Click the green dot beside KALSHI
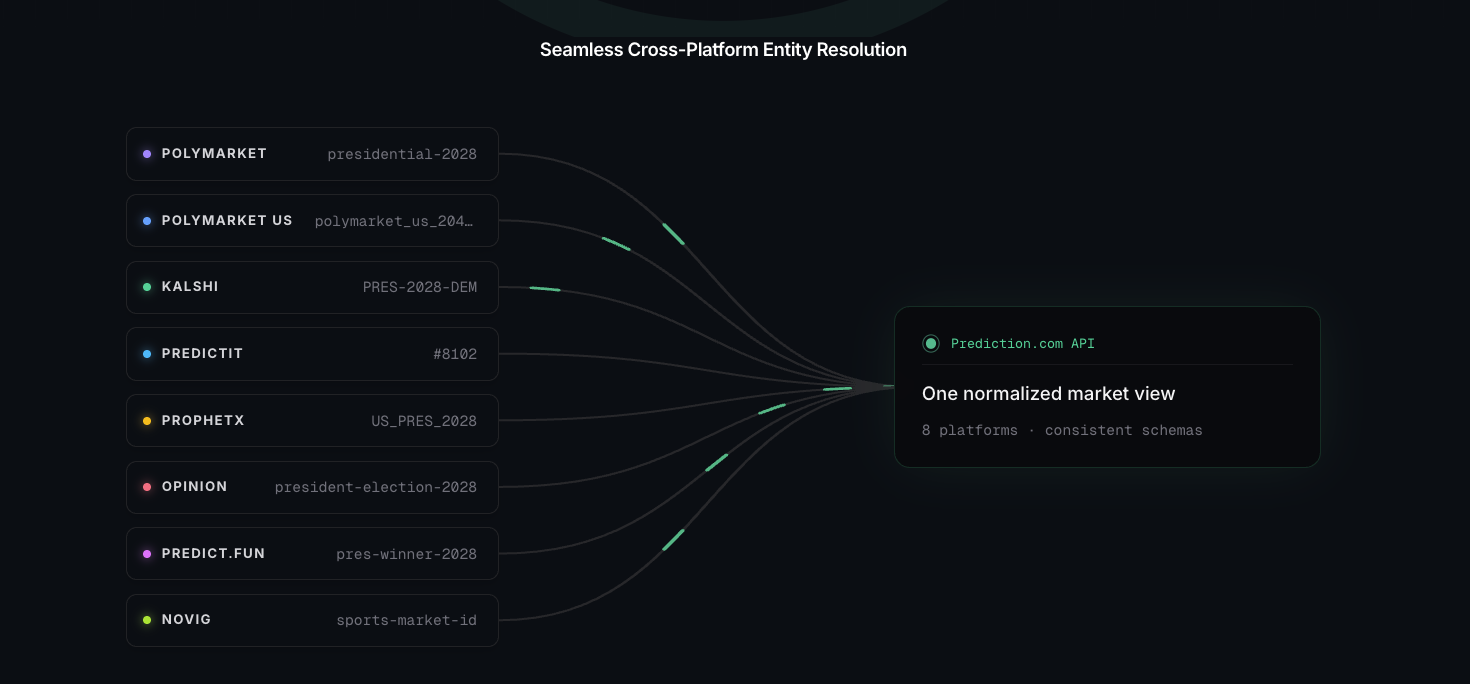1470x684 pixels. pos(147,287)
